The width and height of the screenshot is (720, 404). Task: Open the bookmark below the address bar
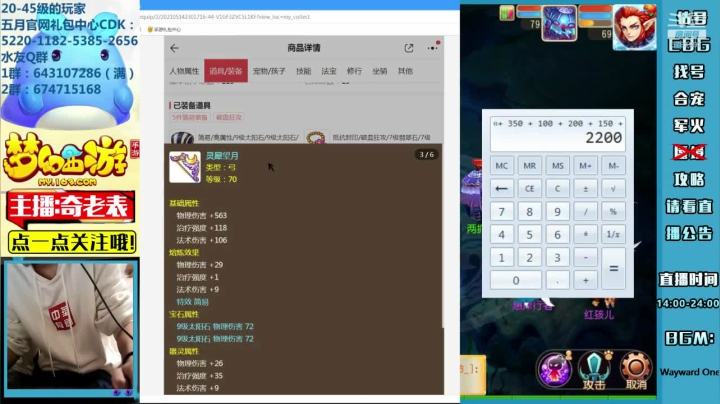pos(164,29)
